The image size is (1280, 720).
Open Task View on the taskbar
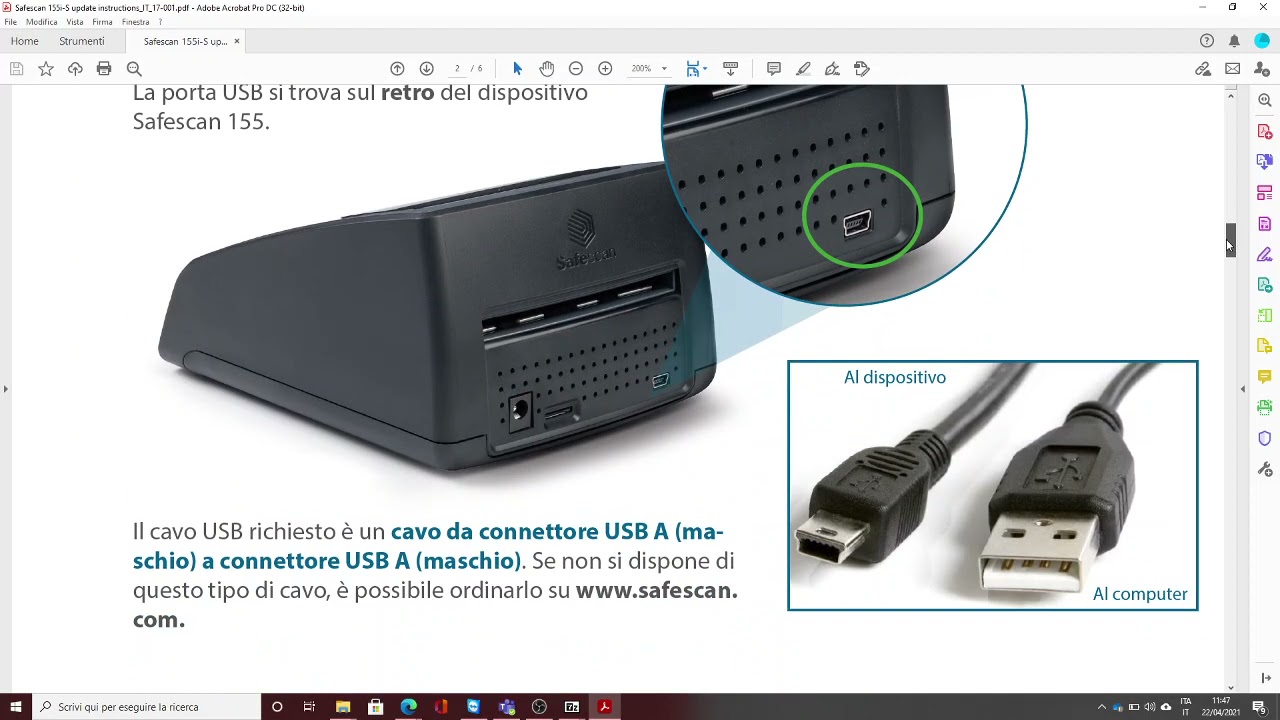[x=309, y=707]
